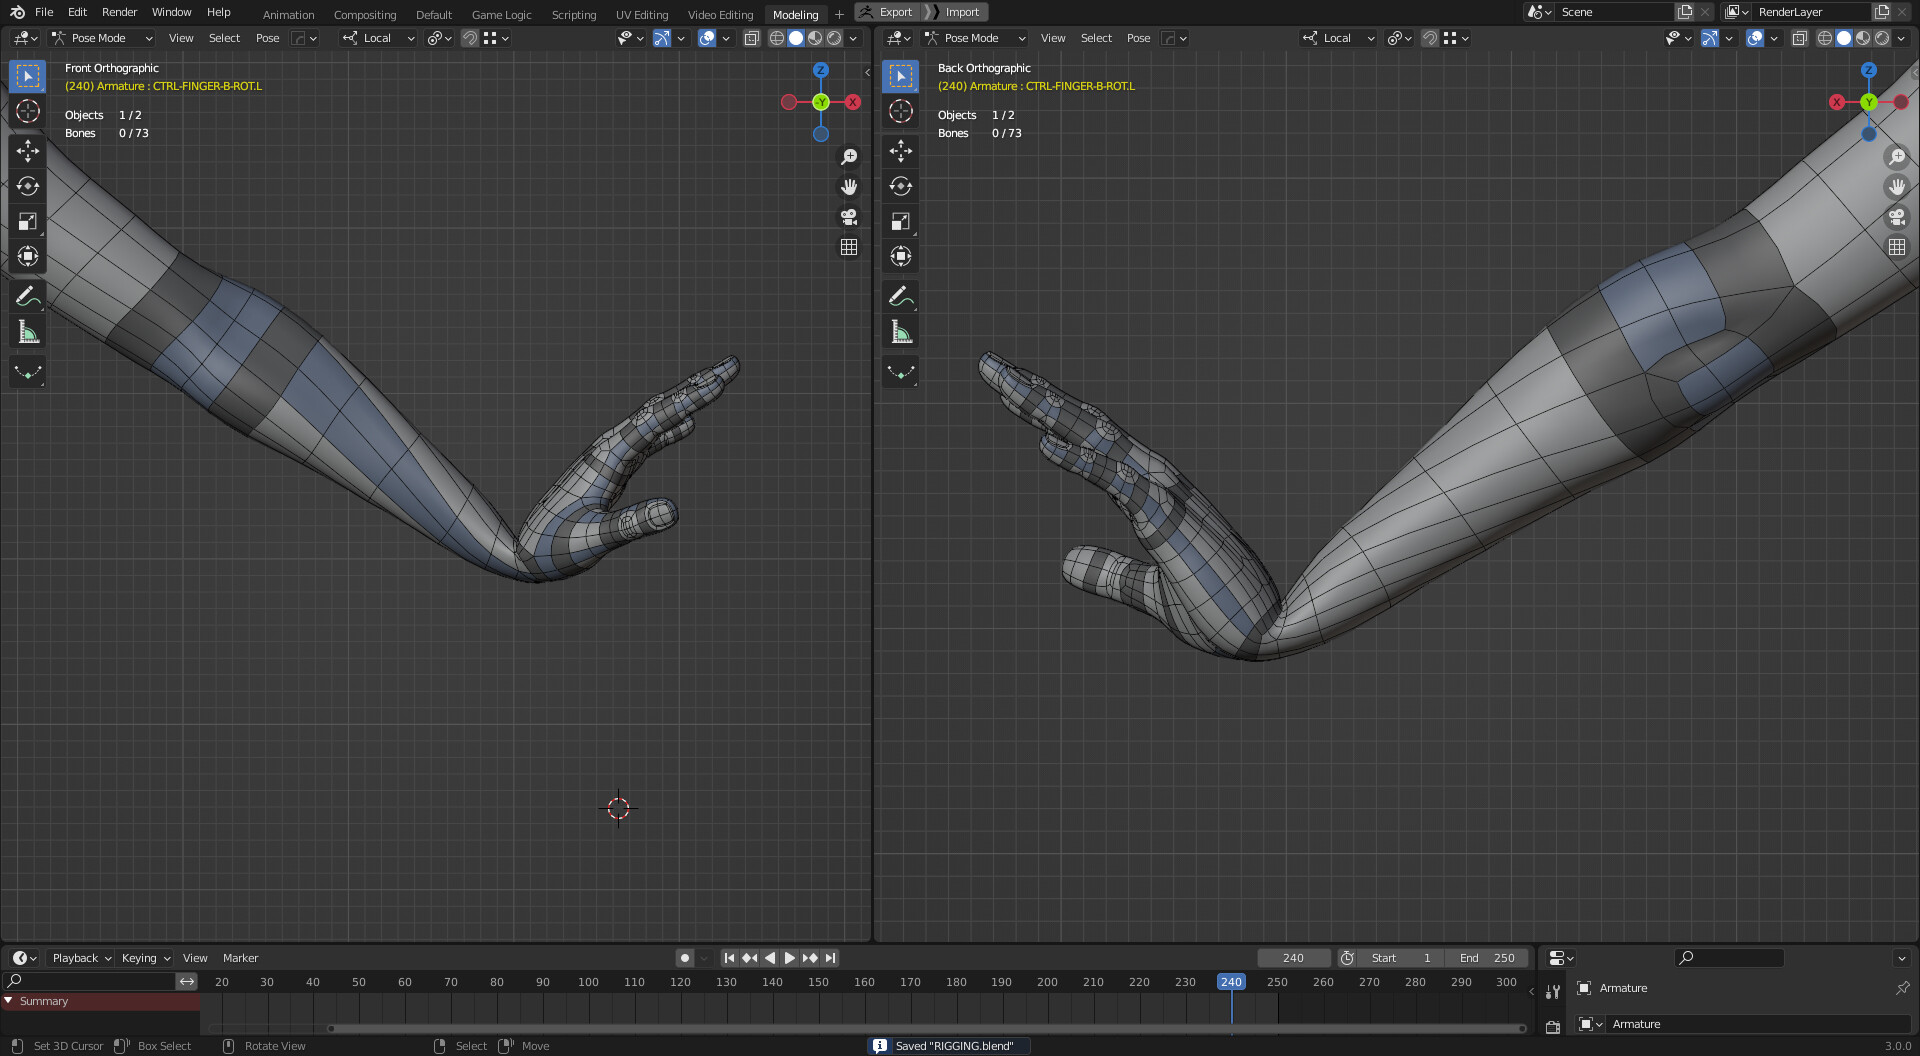
Task: Switch to the Scripting workspace tab
Action: (x=573, y=14)
